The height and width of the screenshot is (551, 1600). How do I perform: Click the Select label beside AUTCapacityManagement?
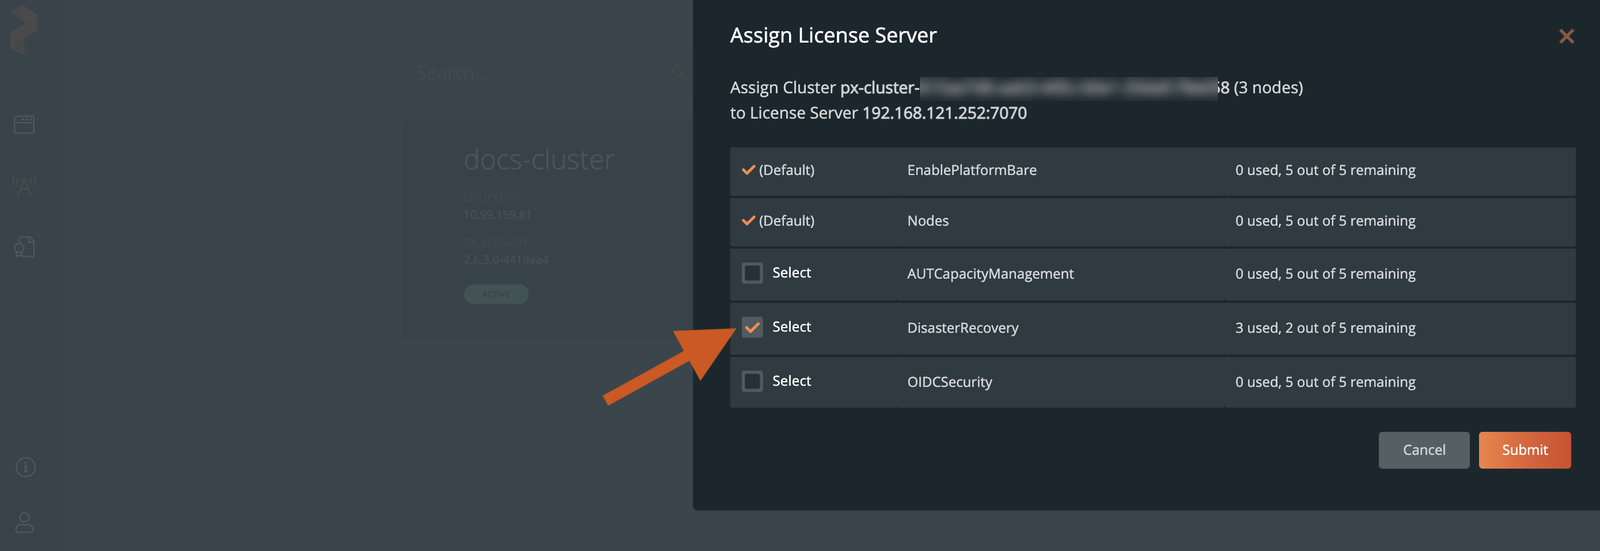coord(791,273)
